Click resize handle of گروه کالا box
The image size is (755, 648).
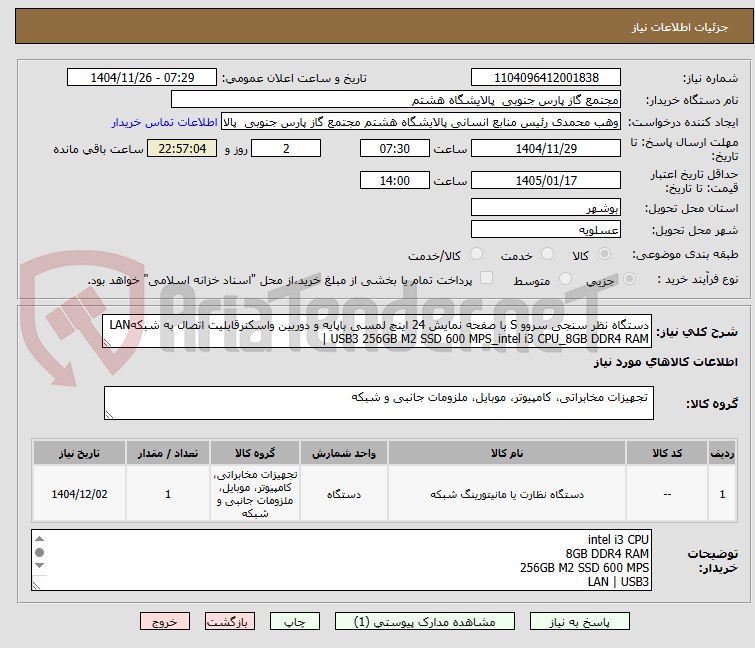(109, 415)
